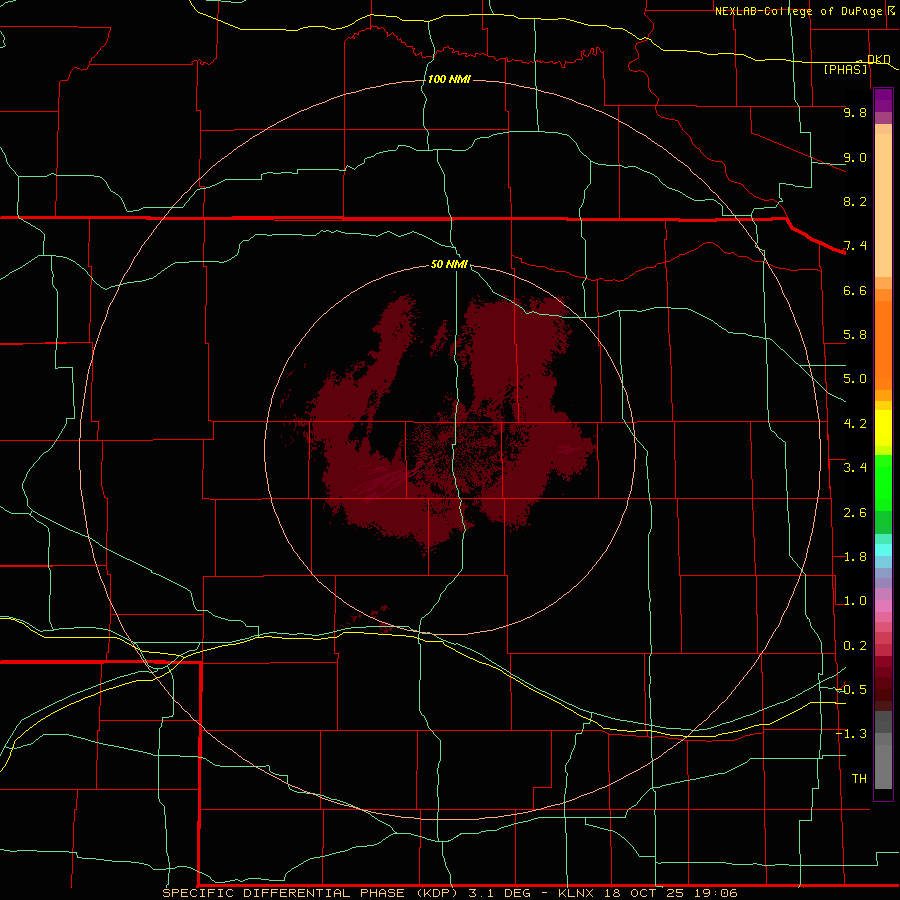Pick the yellow color bar segment
The width and height of the screenshot is (900, 900).
[883, 428]
